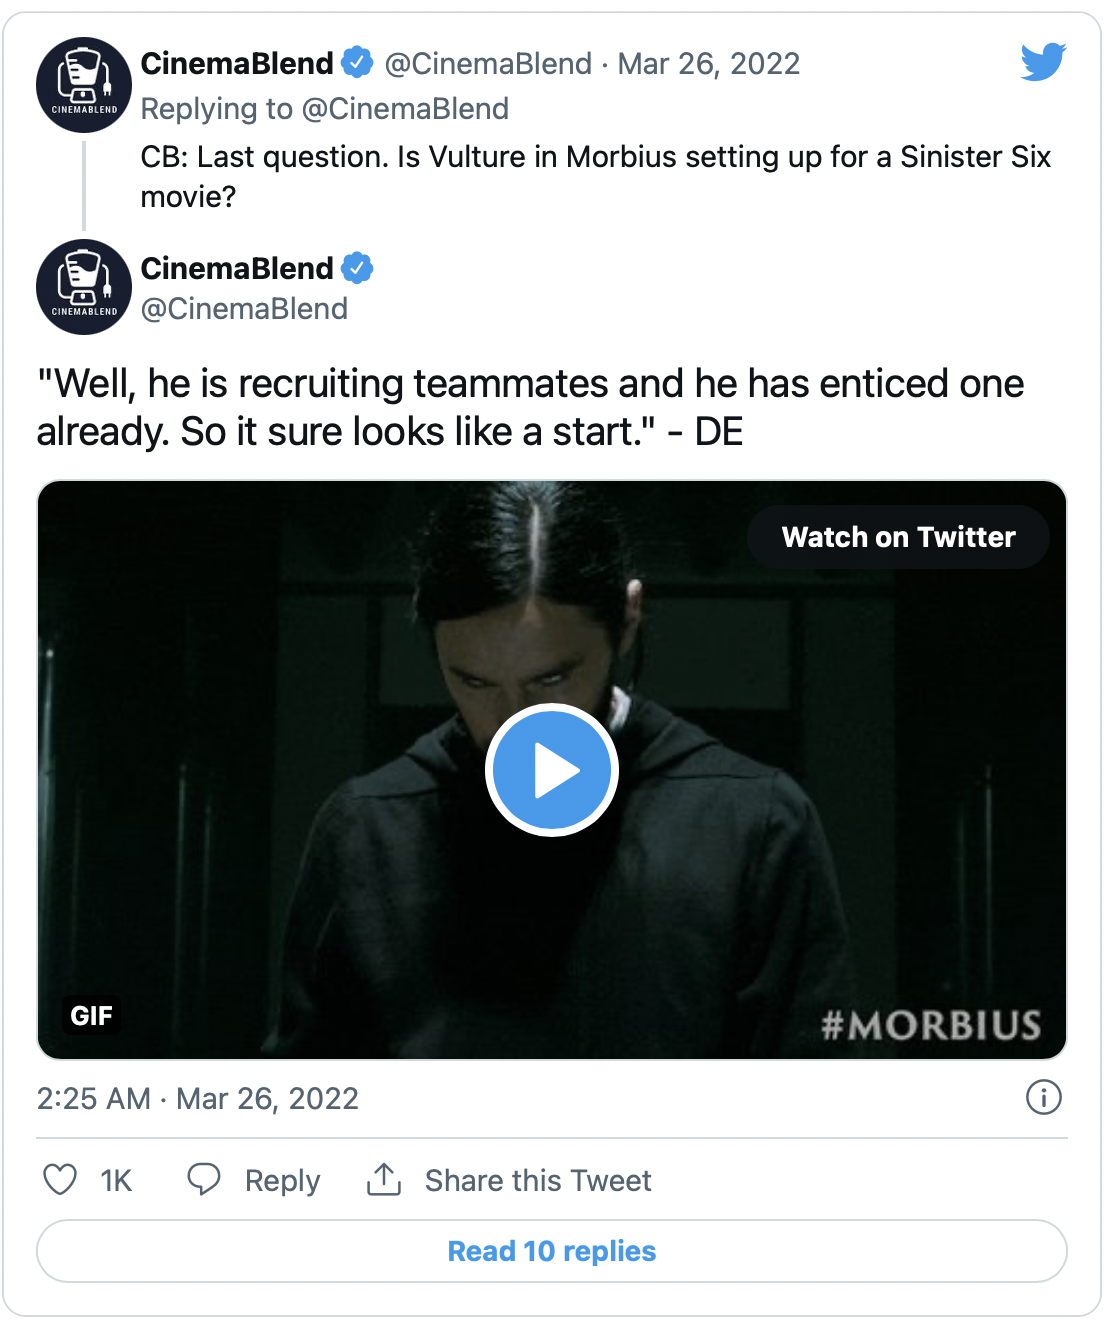Click the second CinemaBlend profile avatar
1108x1324 pixels.
(84, 287)
